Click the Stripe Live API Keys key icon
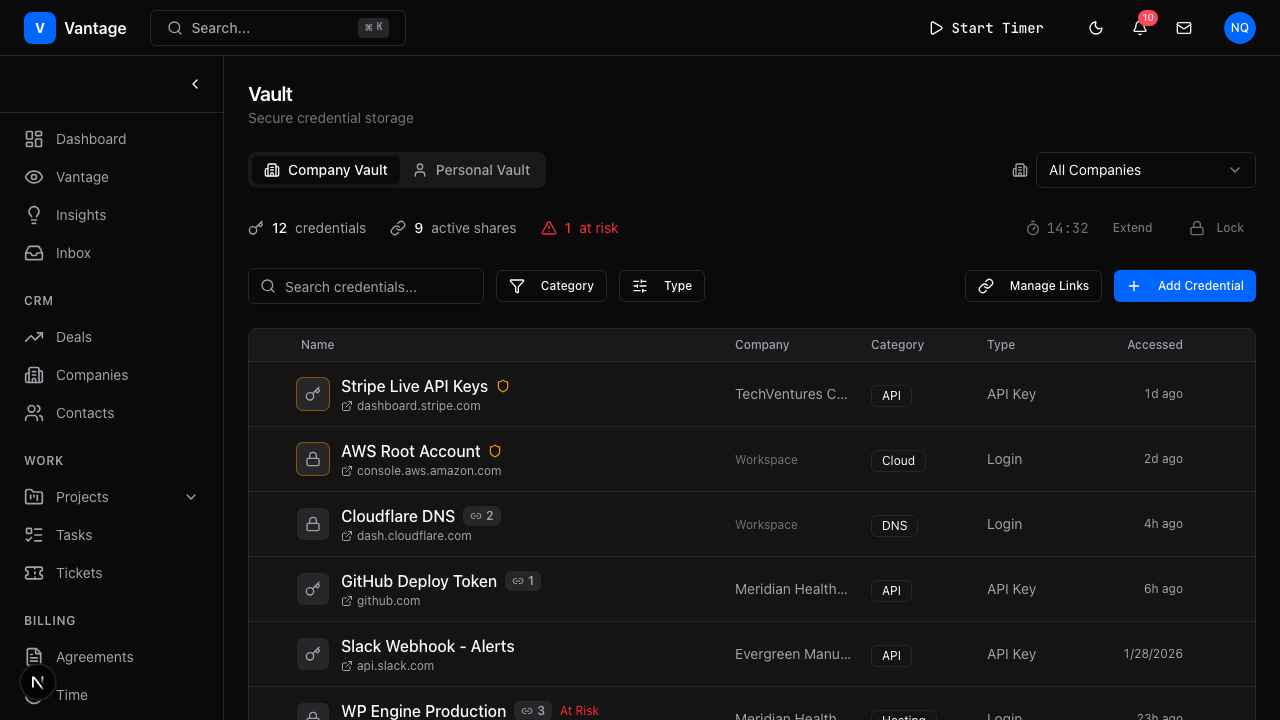The height and width of the screenshot is (720, 1280). (313, 394)
